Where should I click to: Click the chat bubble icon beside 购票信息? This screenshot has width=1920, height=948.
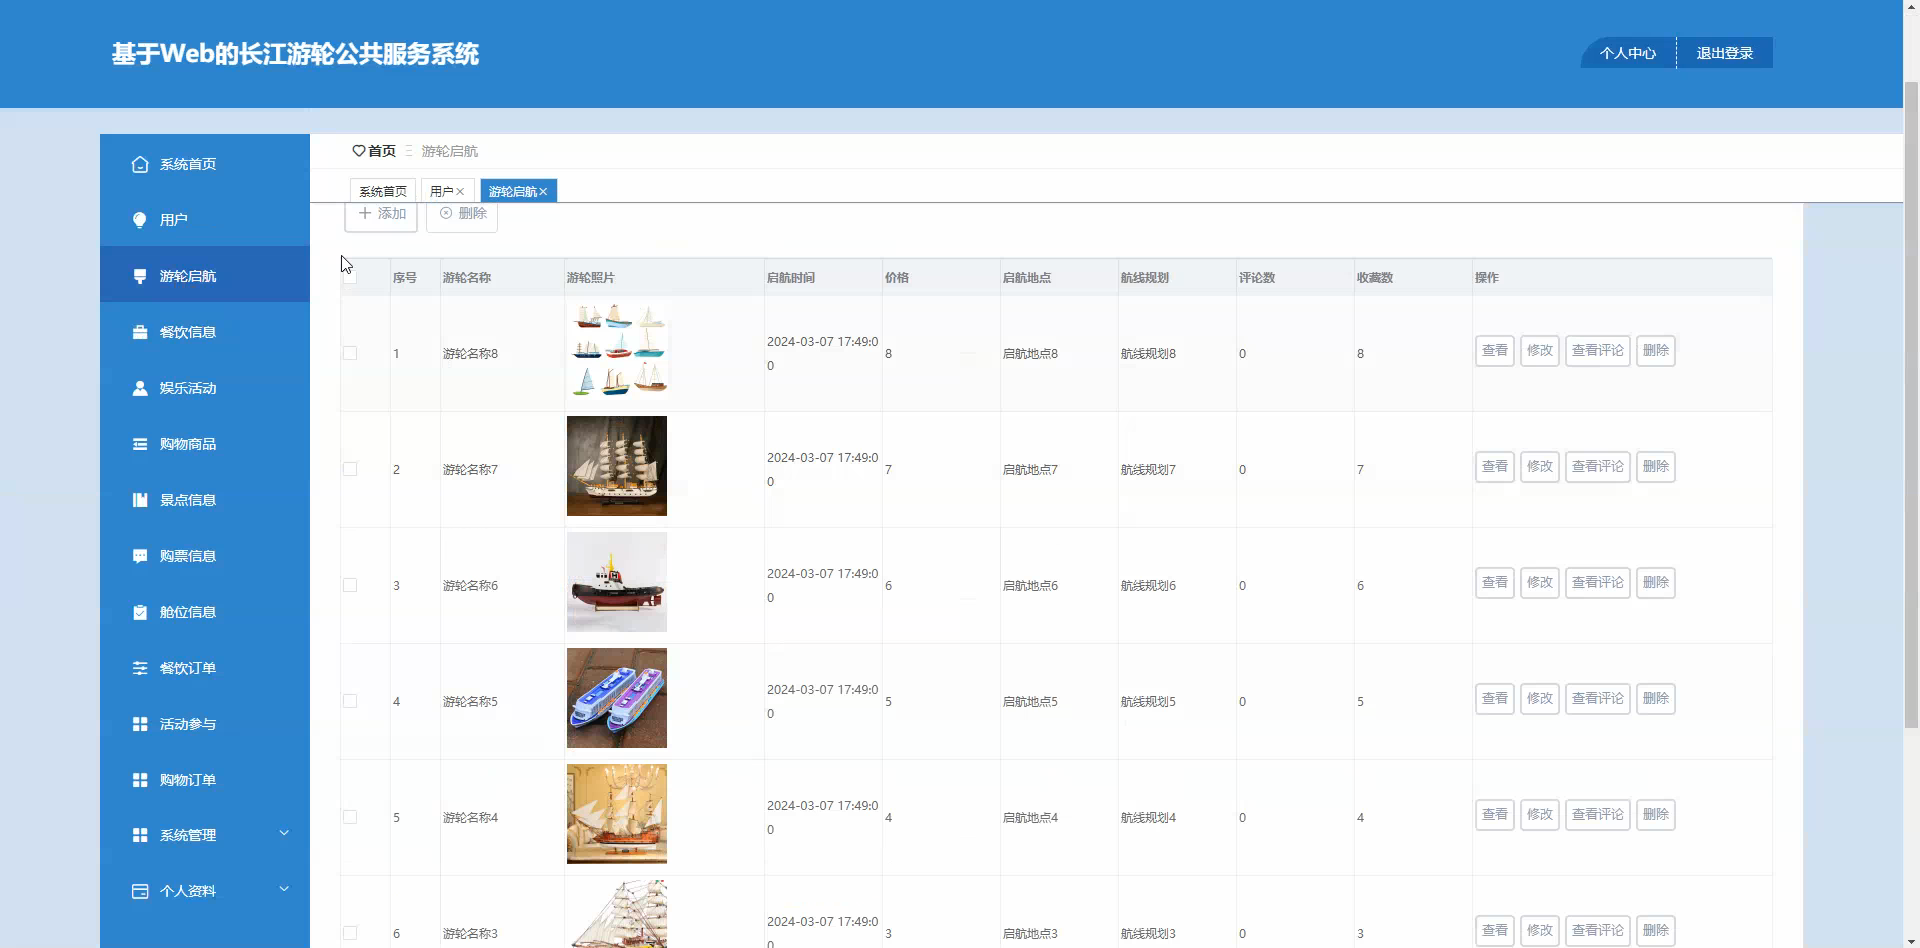(140, 556)
